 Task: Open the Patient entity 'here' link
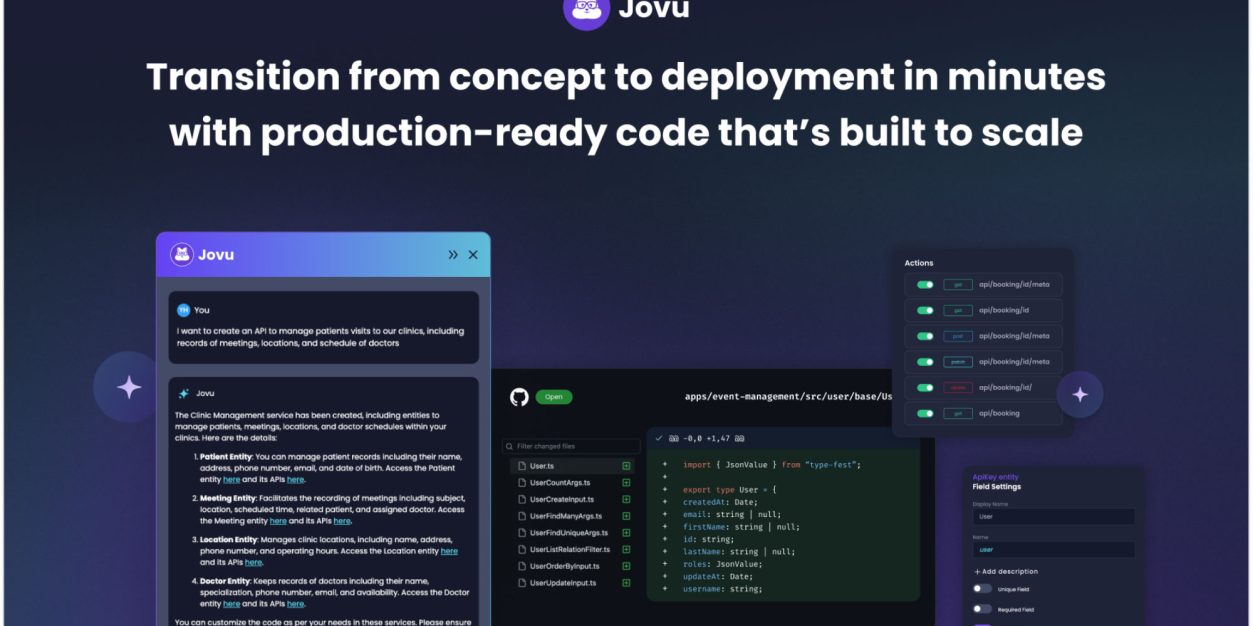click(231, 480)
